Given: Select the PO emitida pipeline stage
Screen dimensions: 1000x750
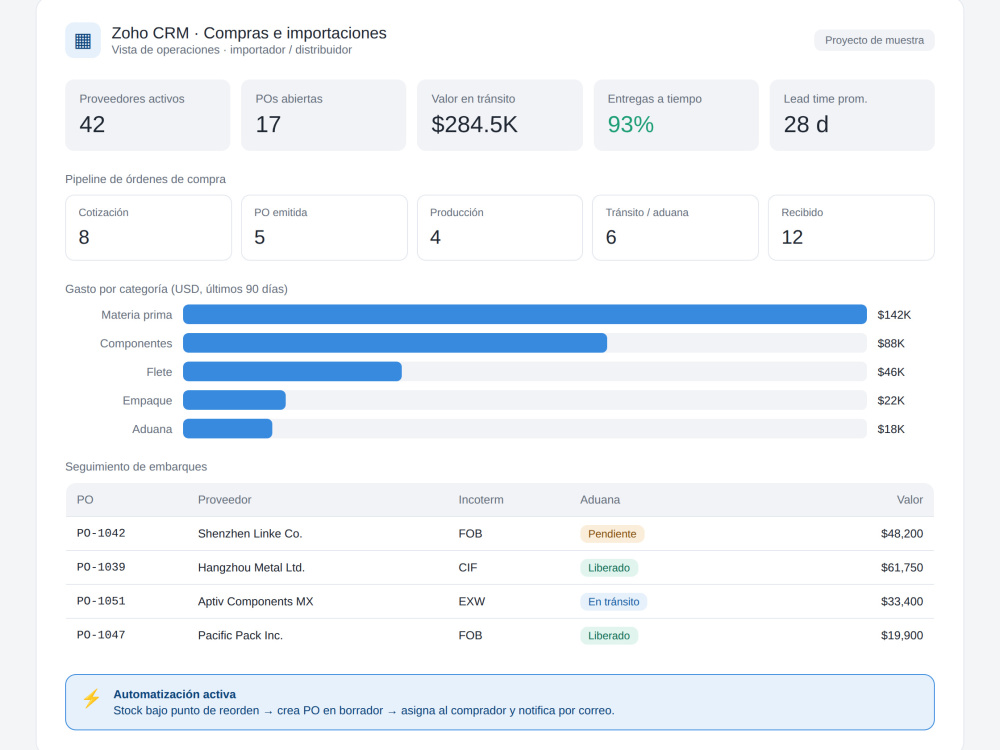Looking at the screenshot, I should click(x=324, y=228).
